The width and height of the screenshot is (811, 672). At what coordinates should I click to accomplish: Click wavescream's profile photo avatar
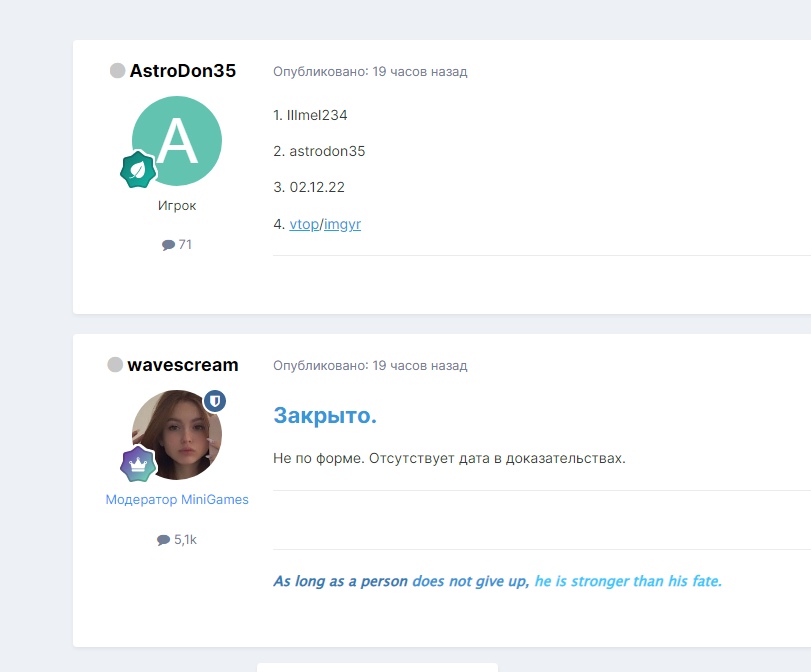click(177, 435)
